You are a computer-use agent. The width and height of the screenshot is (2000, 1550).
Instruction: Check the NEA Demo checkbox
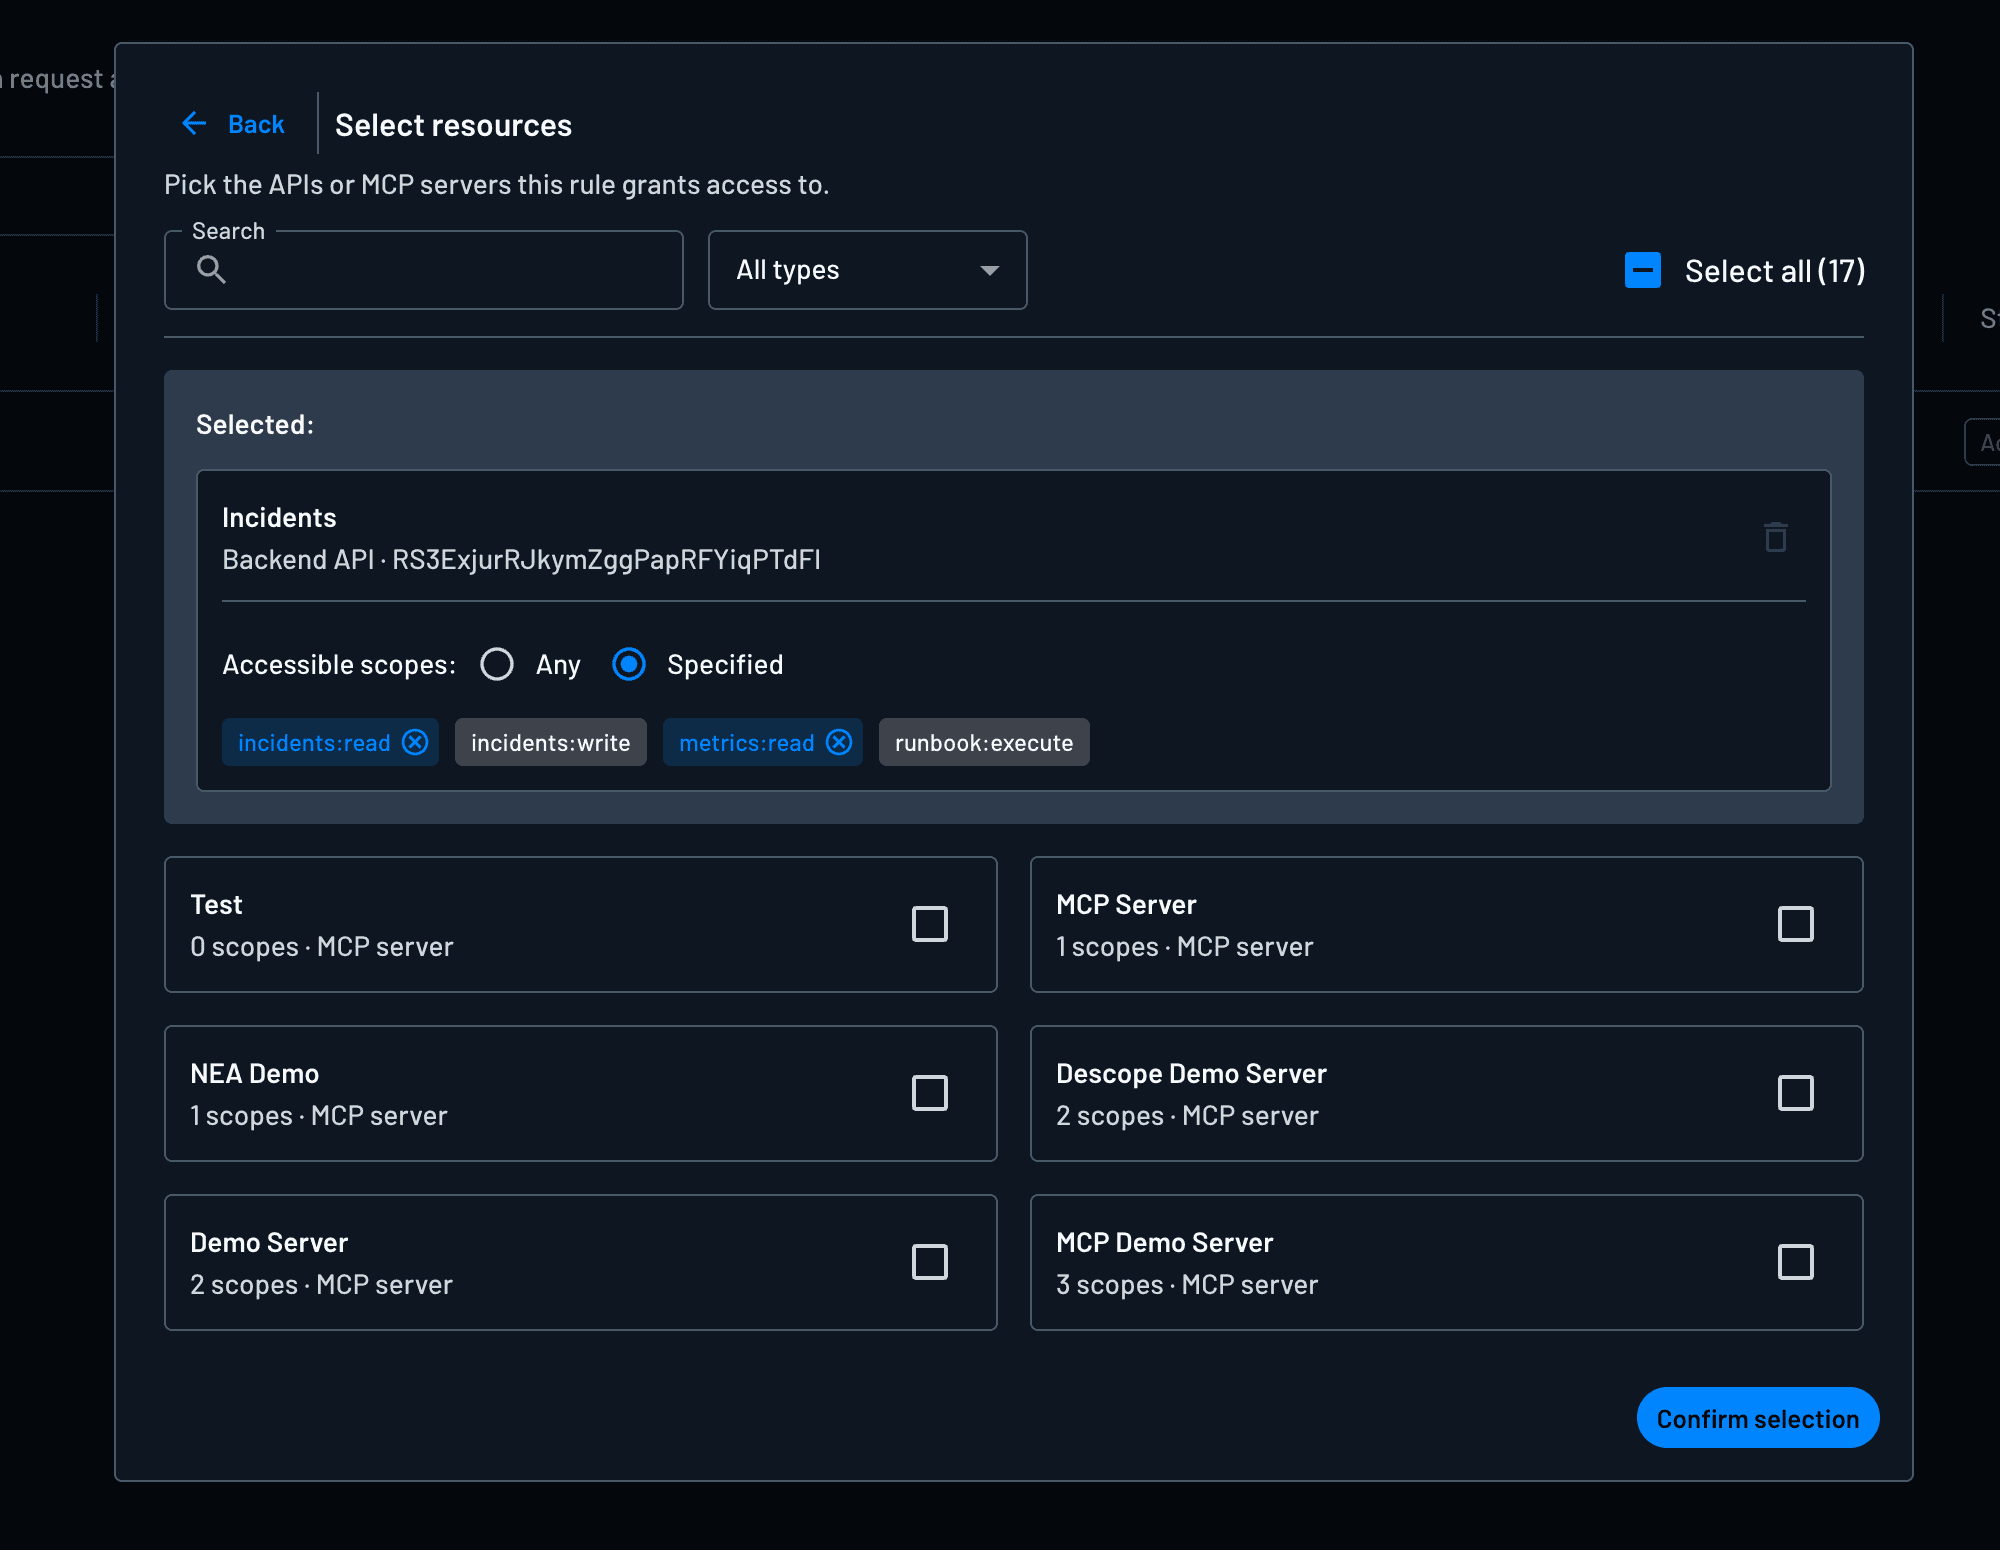pyautogui.click(x=930, y=1093)
